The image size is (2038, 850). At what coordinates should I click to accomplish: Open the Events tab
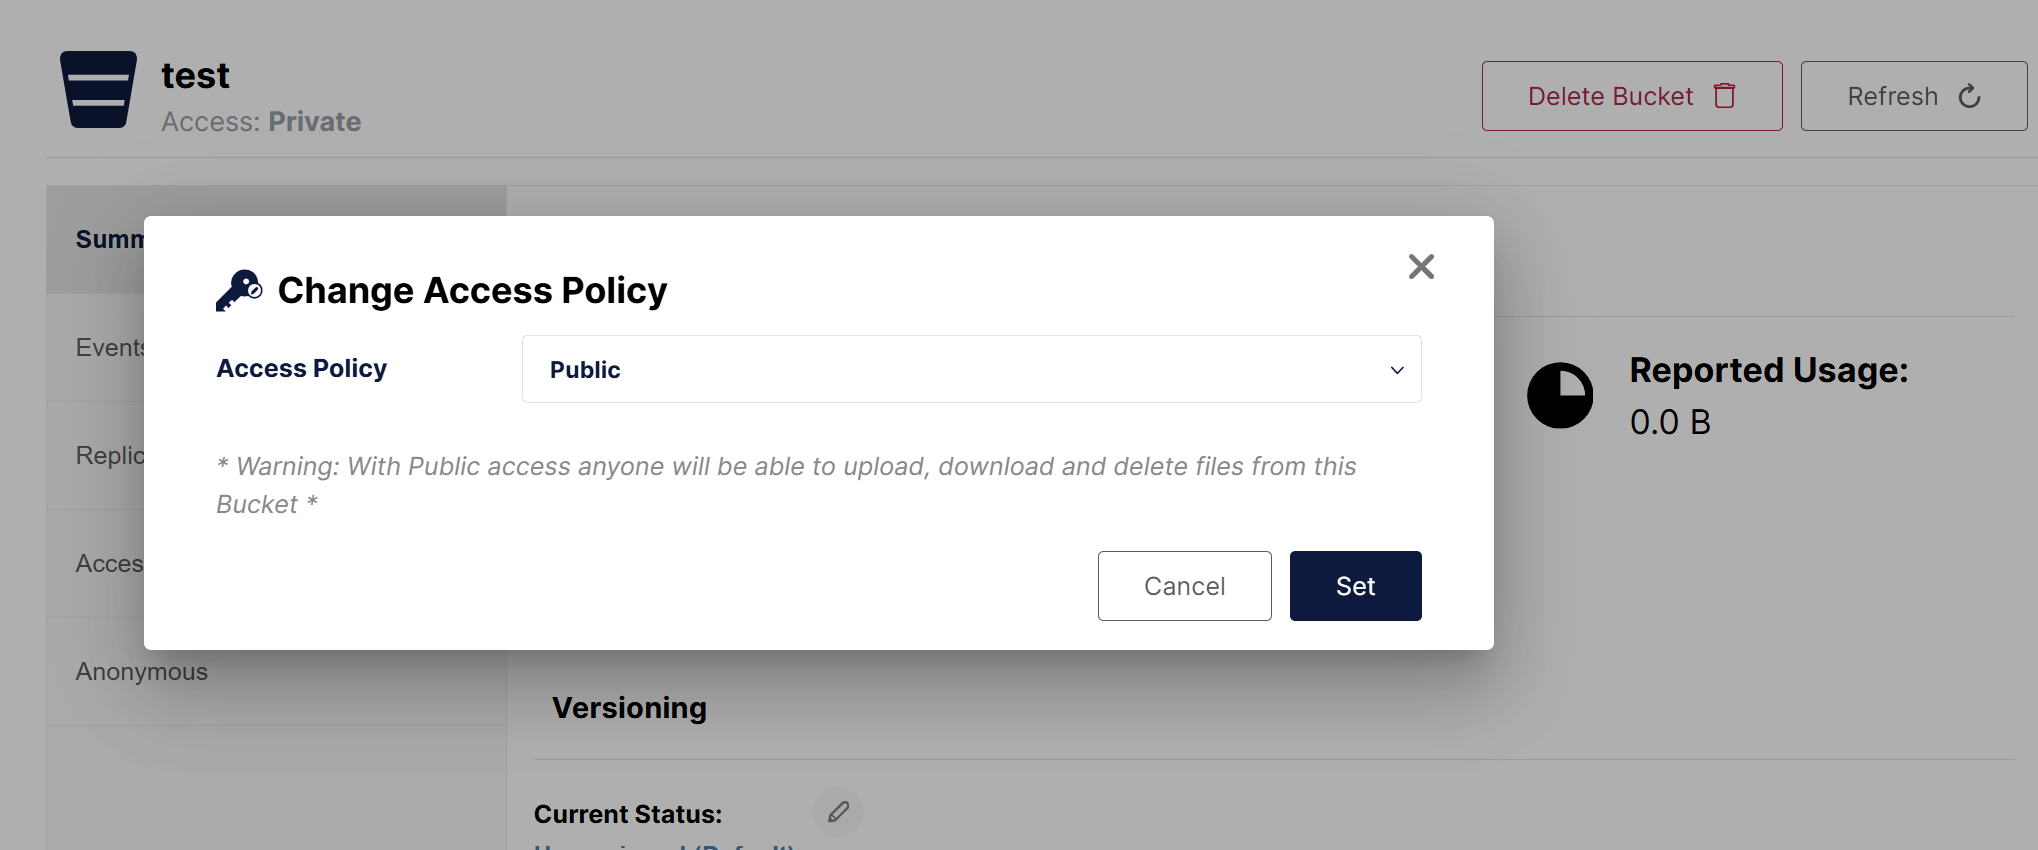coord(110,348)
